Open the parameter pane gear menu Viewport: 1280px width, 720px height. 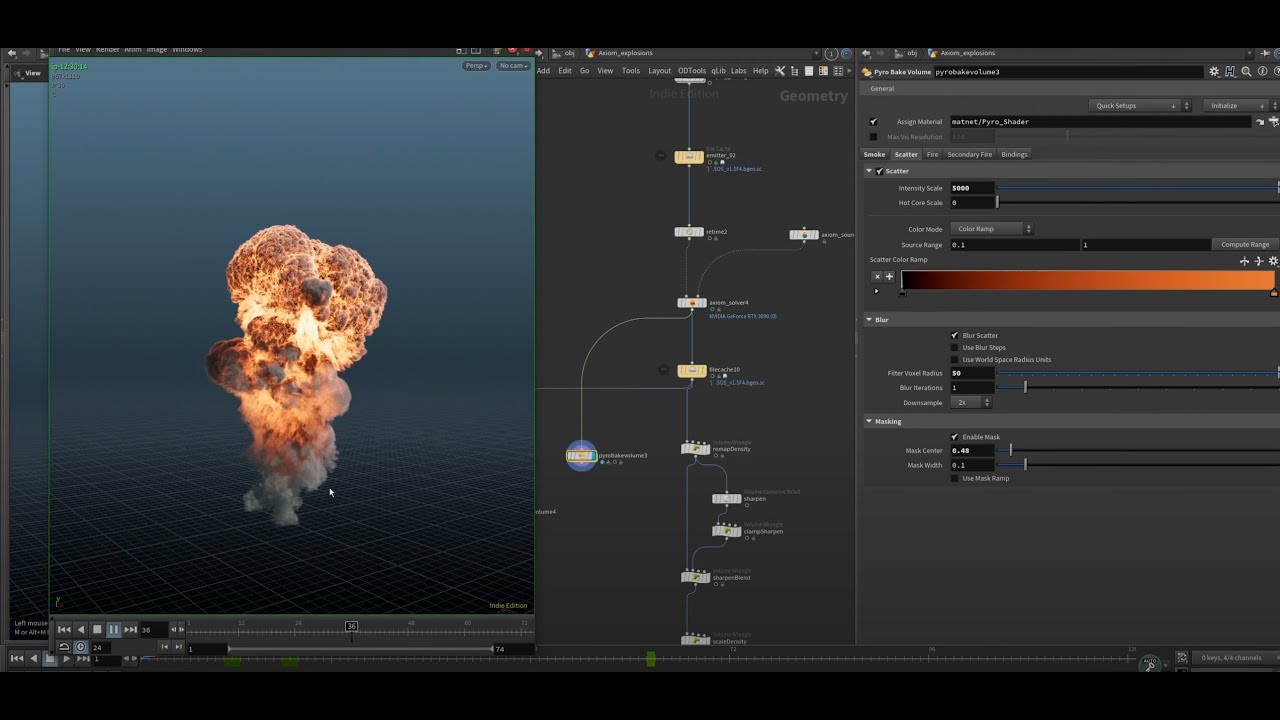coord(1214,72)
